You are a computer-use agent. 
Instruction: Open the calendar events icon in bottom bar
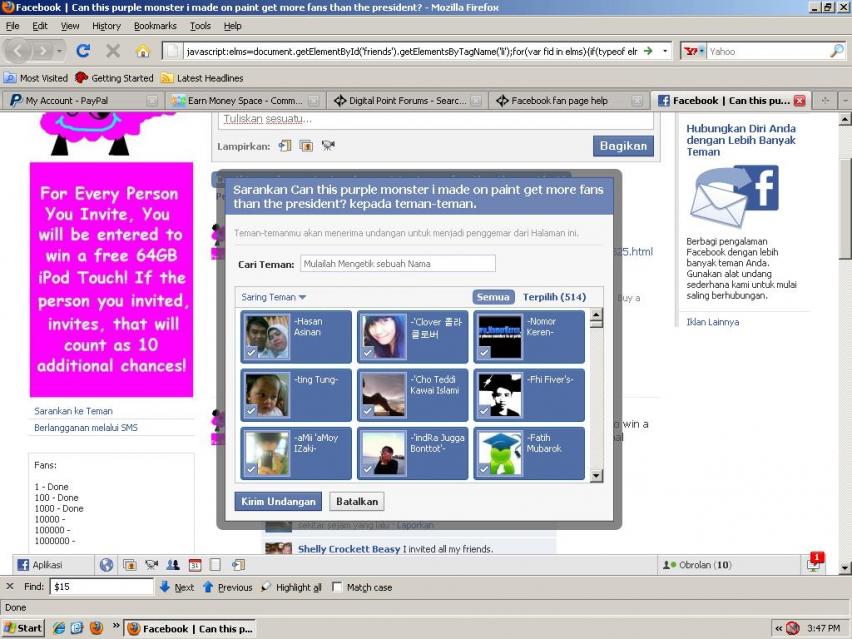pyautogui.click(x=195, y=565)
